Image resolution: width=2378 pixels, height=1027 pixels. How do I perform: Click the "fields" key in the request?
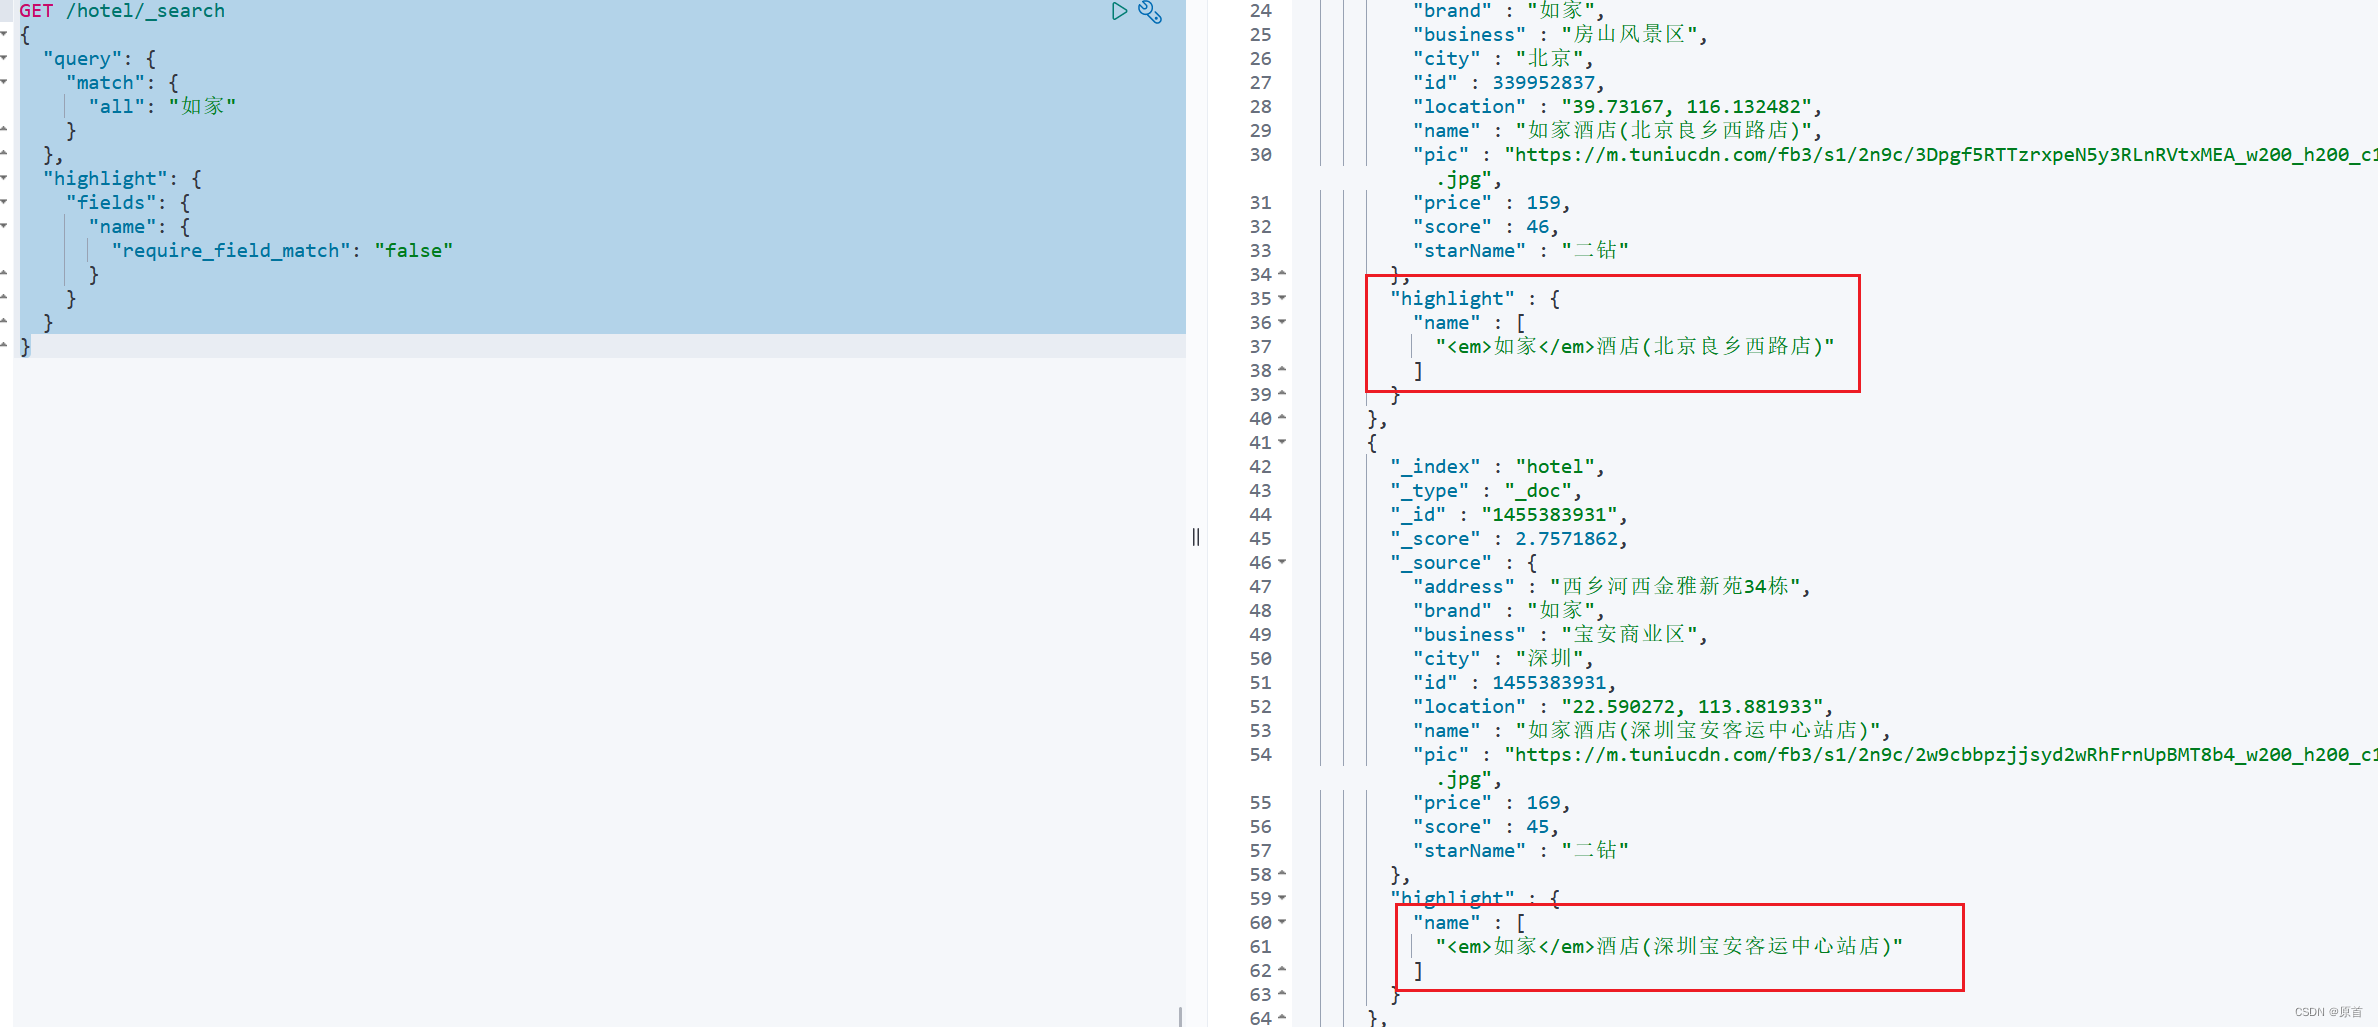(x=110, y=203)
